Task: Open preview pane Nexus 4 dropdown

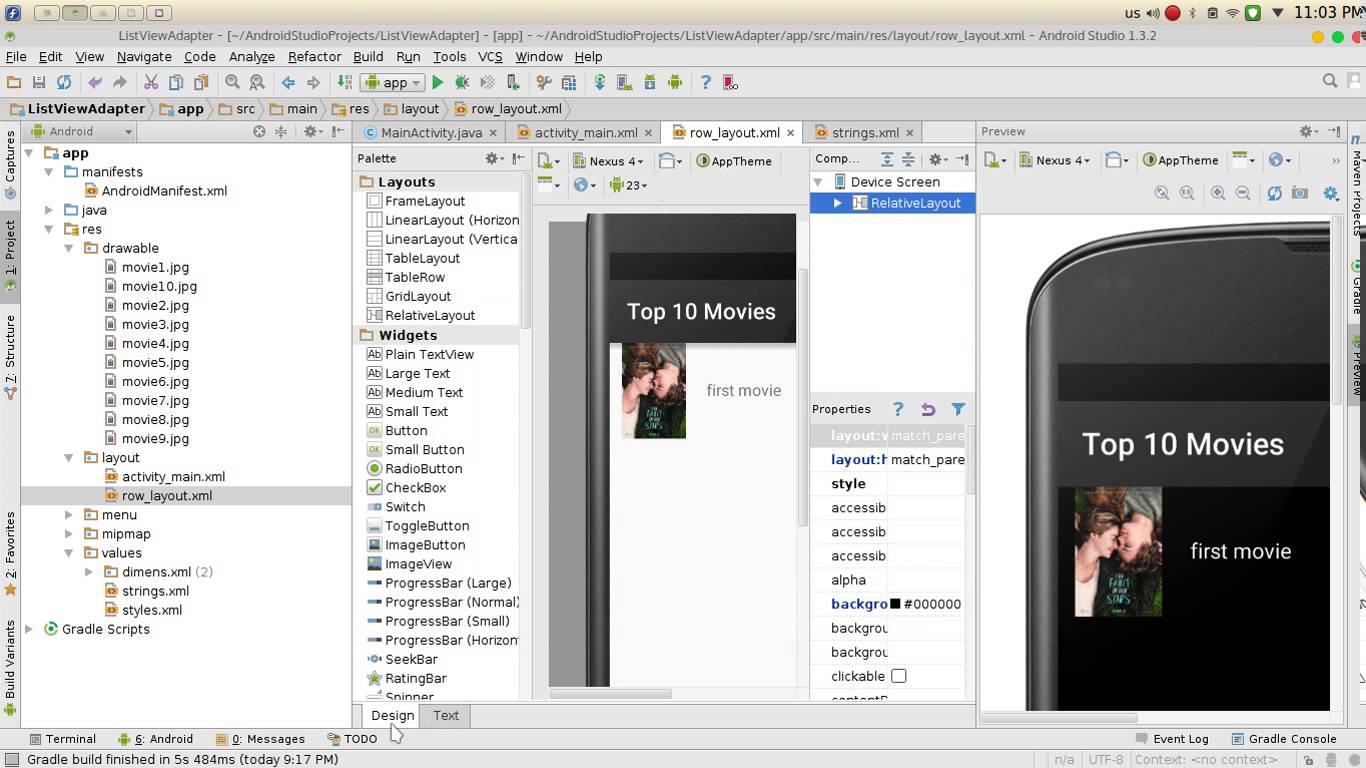Action: (1056, 160)
